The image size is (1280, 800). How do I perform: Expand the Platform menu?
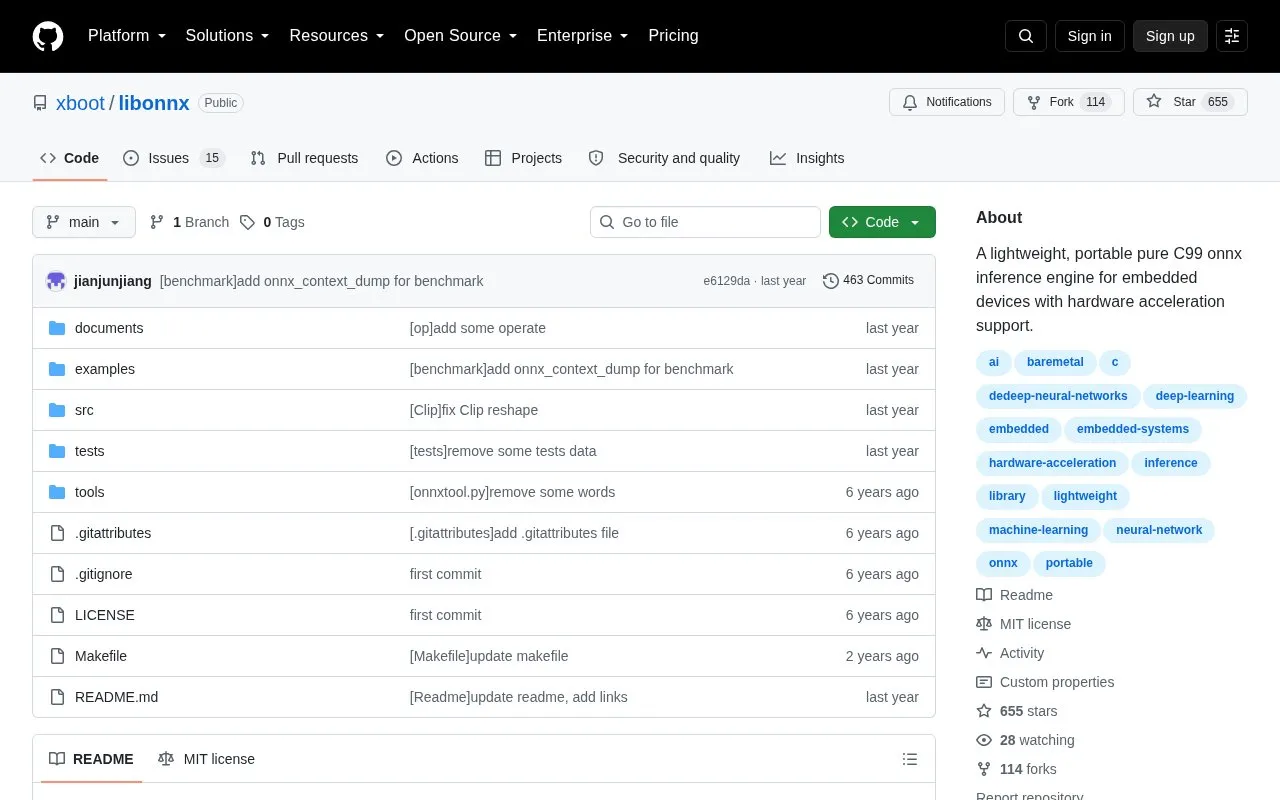(x=127, y=36)
